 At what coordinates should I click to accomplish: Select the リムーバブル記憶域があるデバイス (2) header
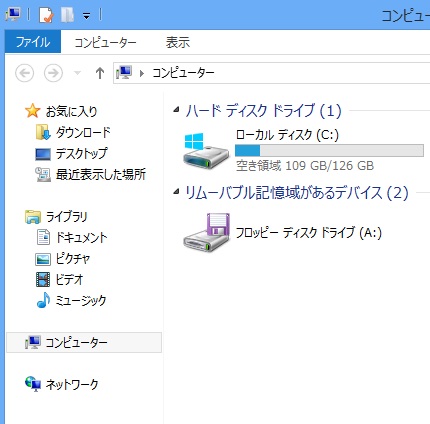click(297, 193)
